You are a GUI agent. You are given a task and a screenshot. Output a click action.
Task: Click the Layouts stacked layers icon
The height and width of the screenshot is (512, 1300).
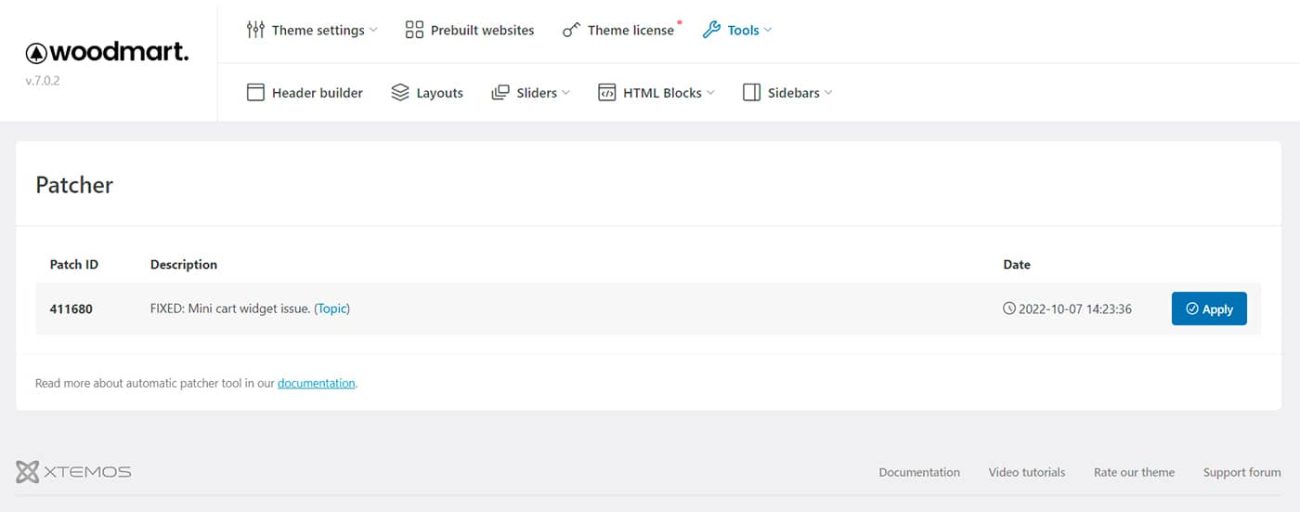click(400, 93)
